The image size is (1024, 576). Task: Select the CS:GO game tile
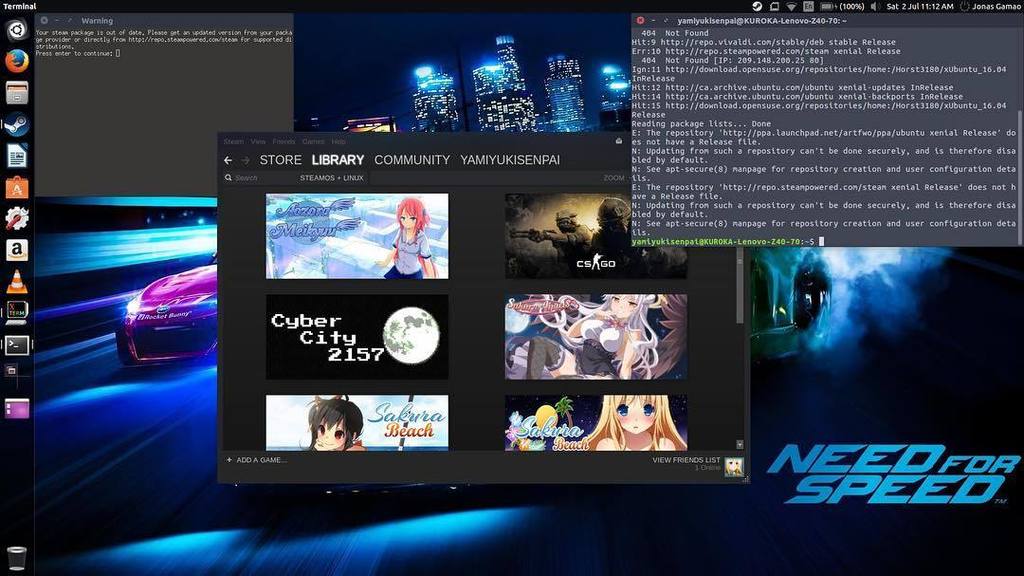pos(596,236)
